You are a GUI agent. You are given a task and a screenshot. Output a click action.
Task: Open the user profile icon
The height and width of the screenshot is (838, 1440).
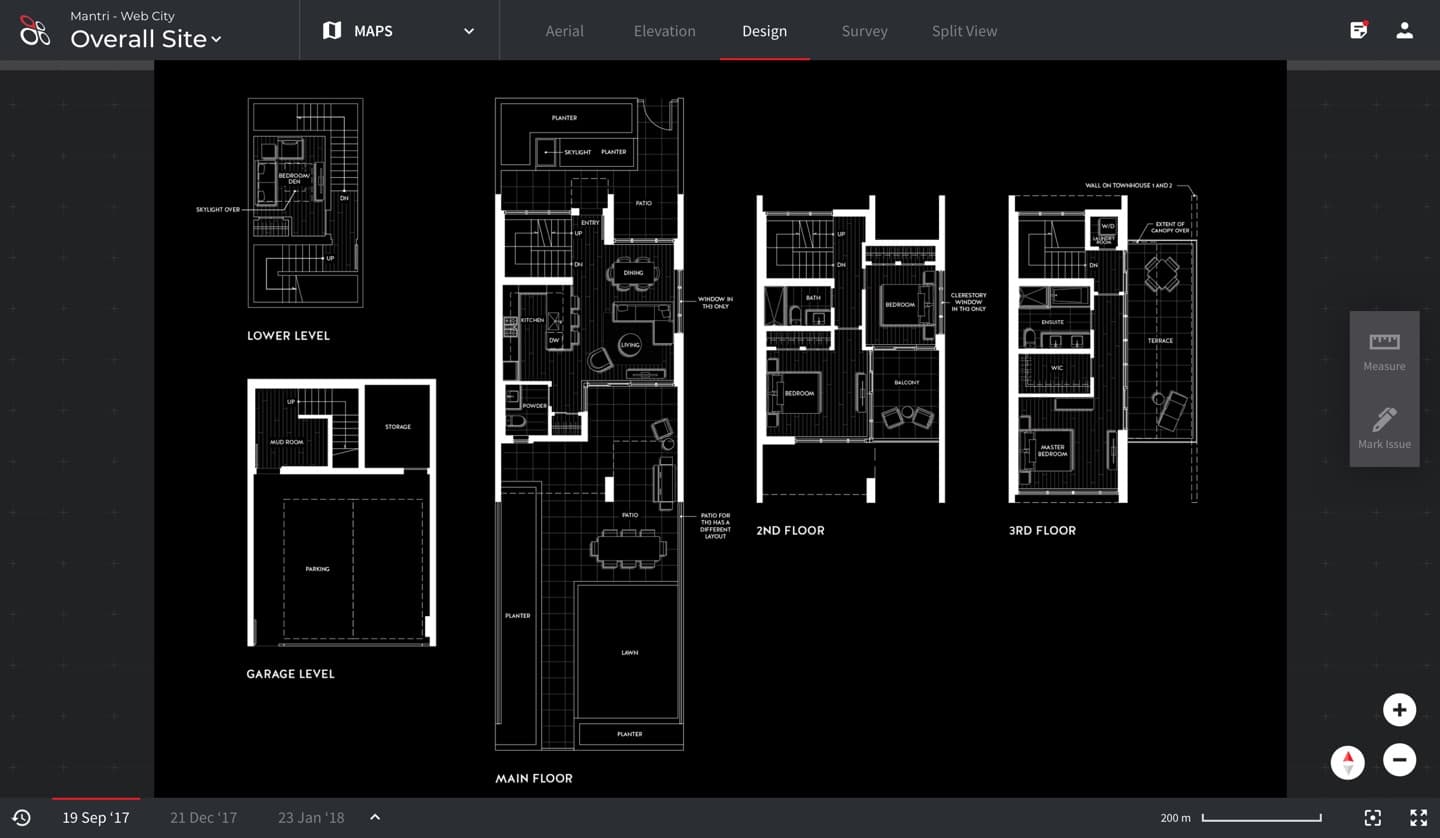(x=1405, y=30)
